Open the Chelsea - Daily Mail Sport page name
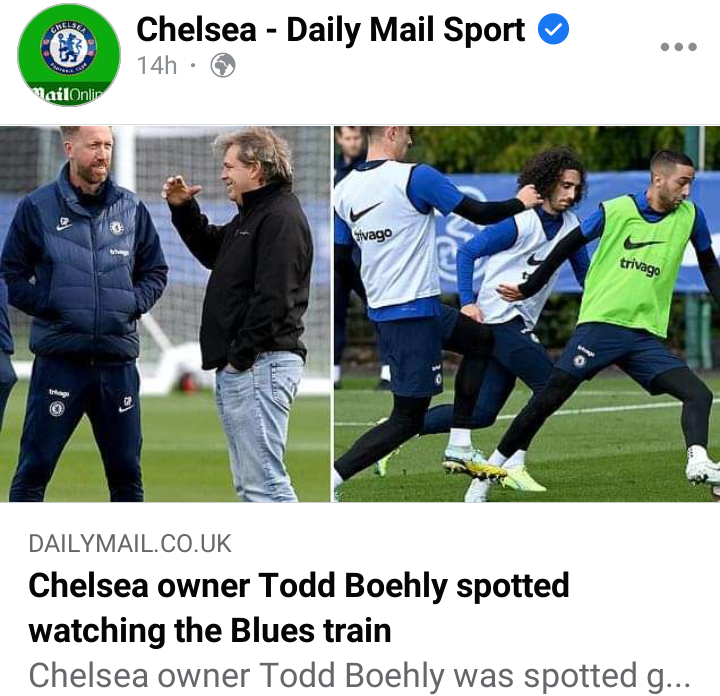Image resolution: width=720 pixels, height=696 pixels. click(x=331, y=30)
